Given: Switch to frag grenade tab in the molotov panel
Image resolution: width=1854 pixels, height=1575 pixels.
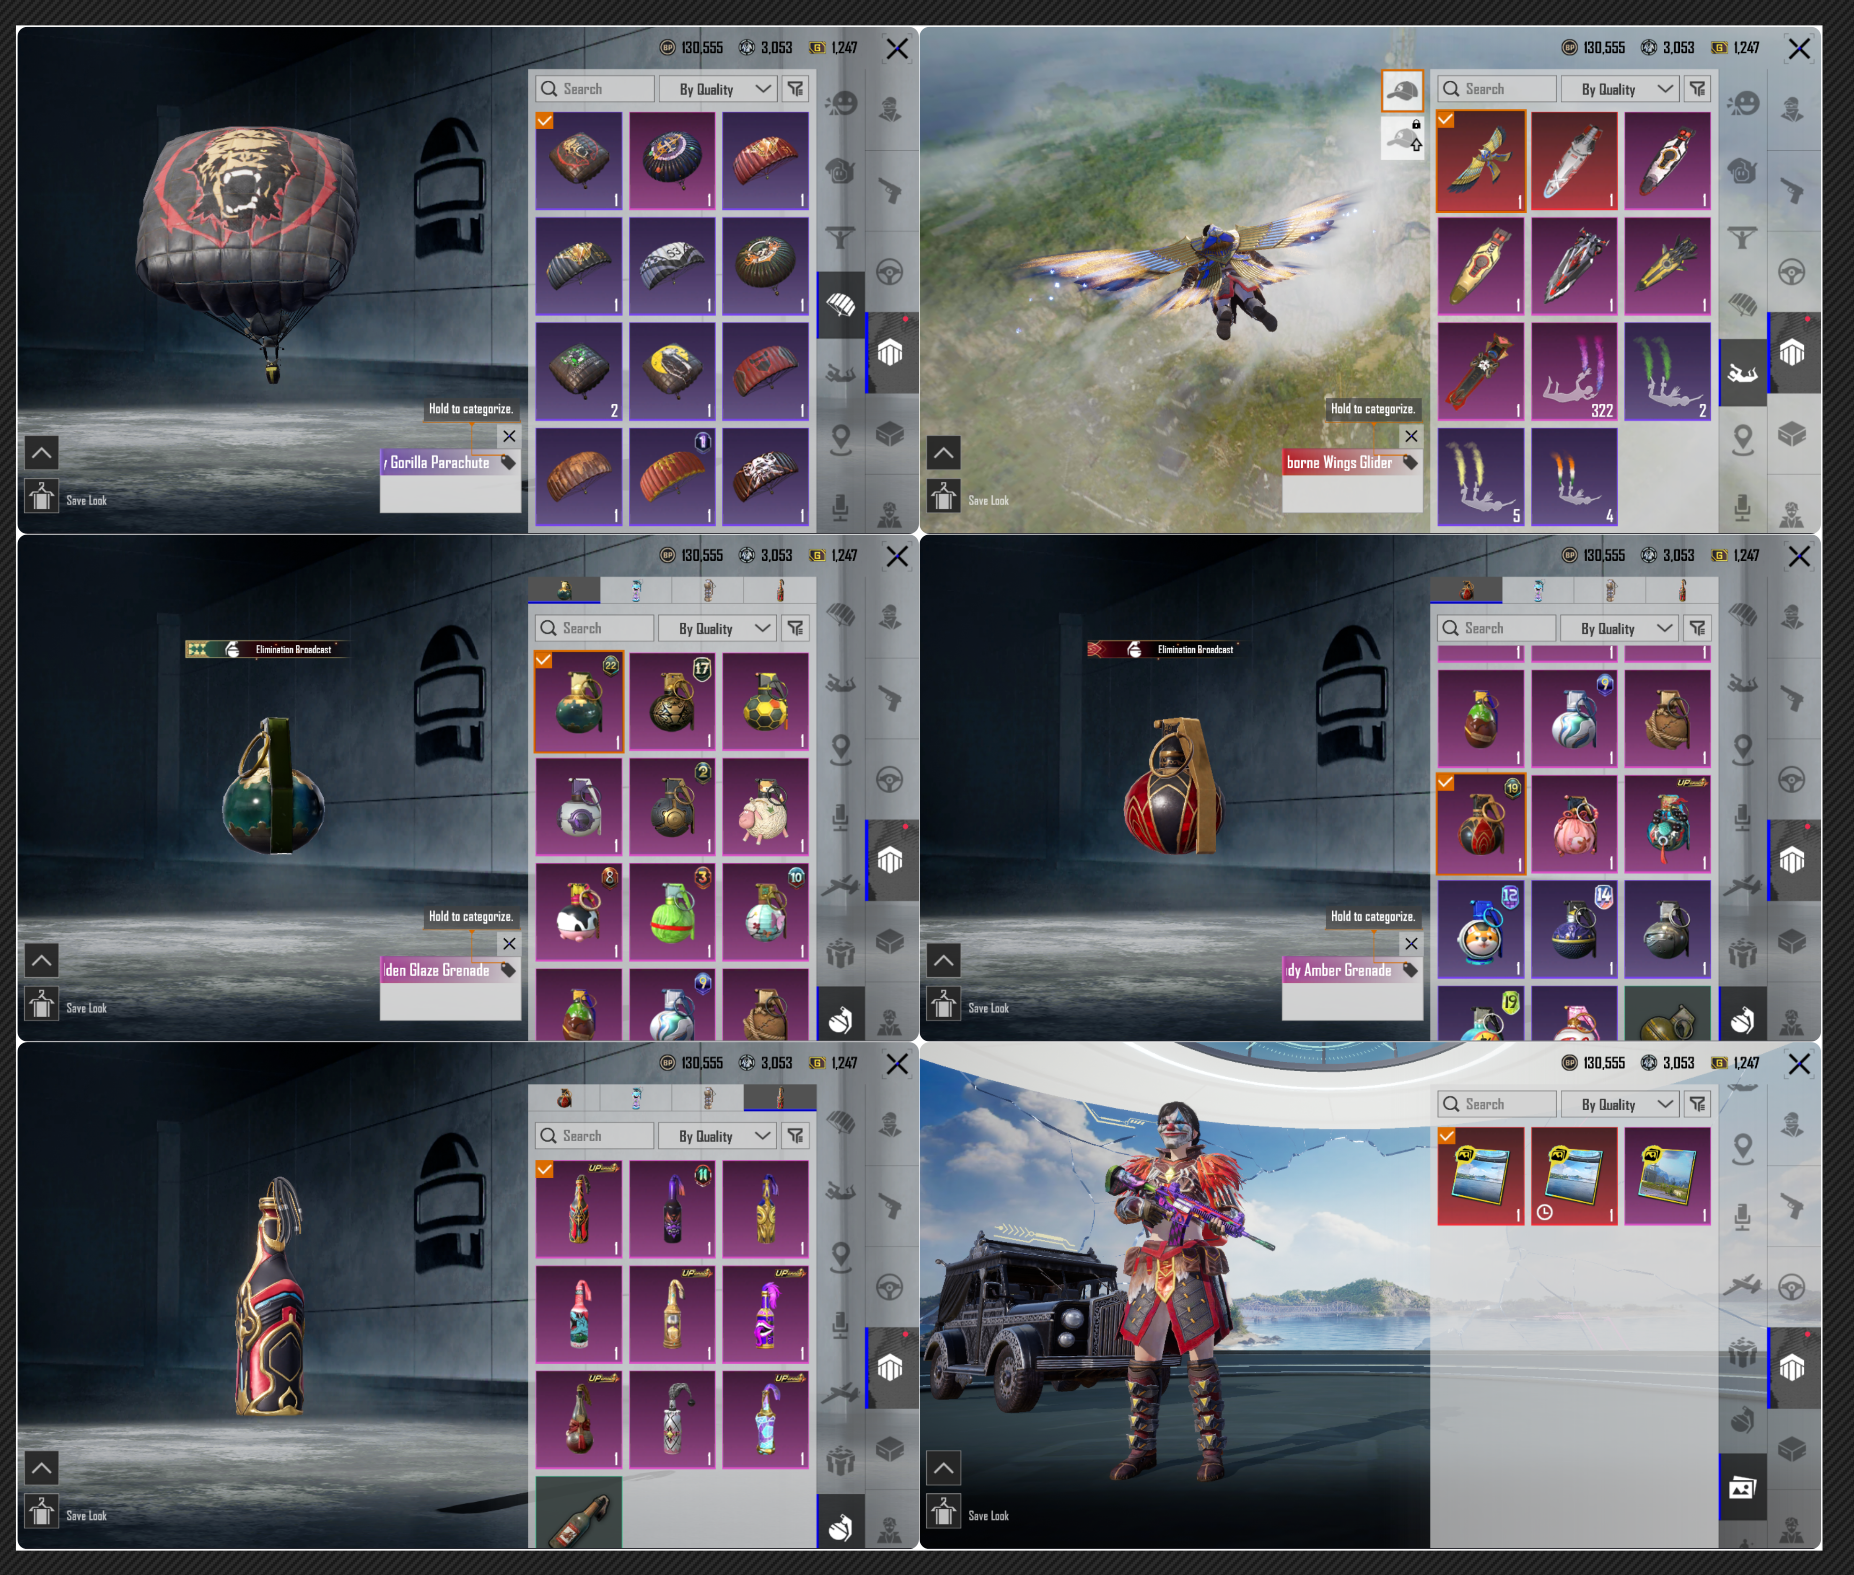Looking at the screenshot, I should [564, 1098].
